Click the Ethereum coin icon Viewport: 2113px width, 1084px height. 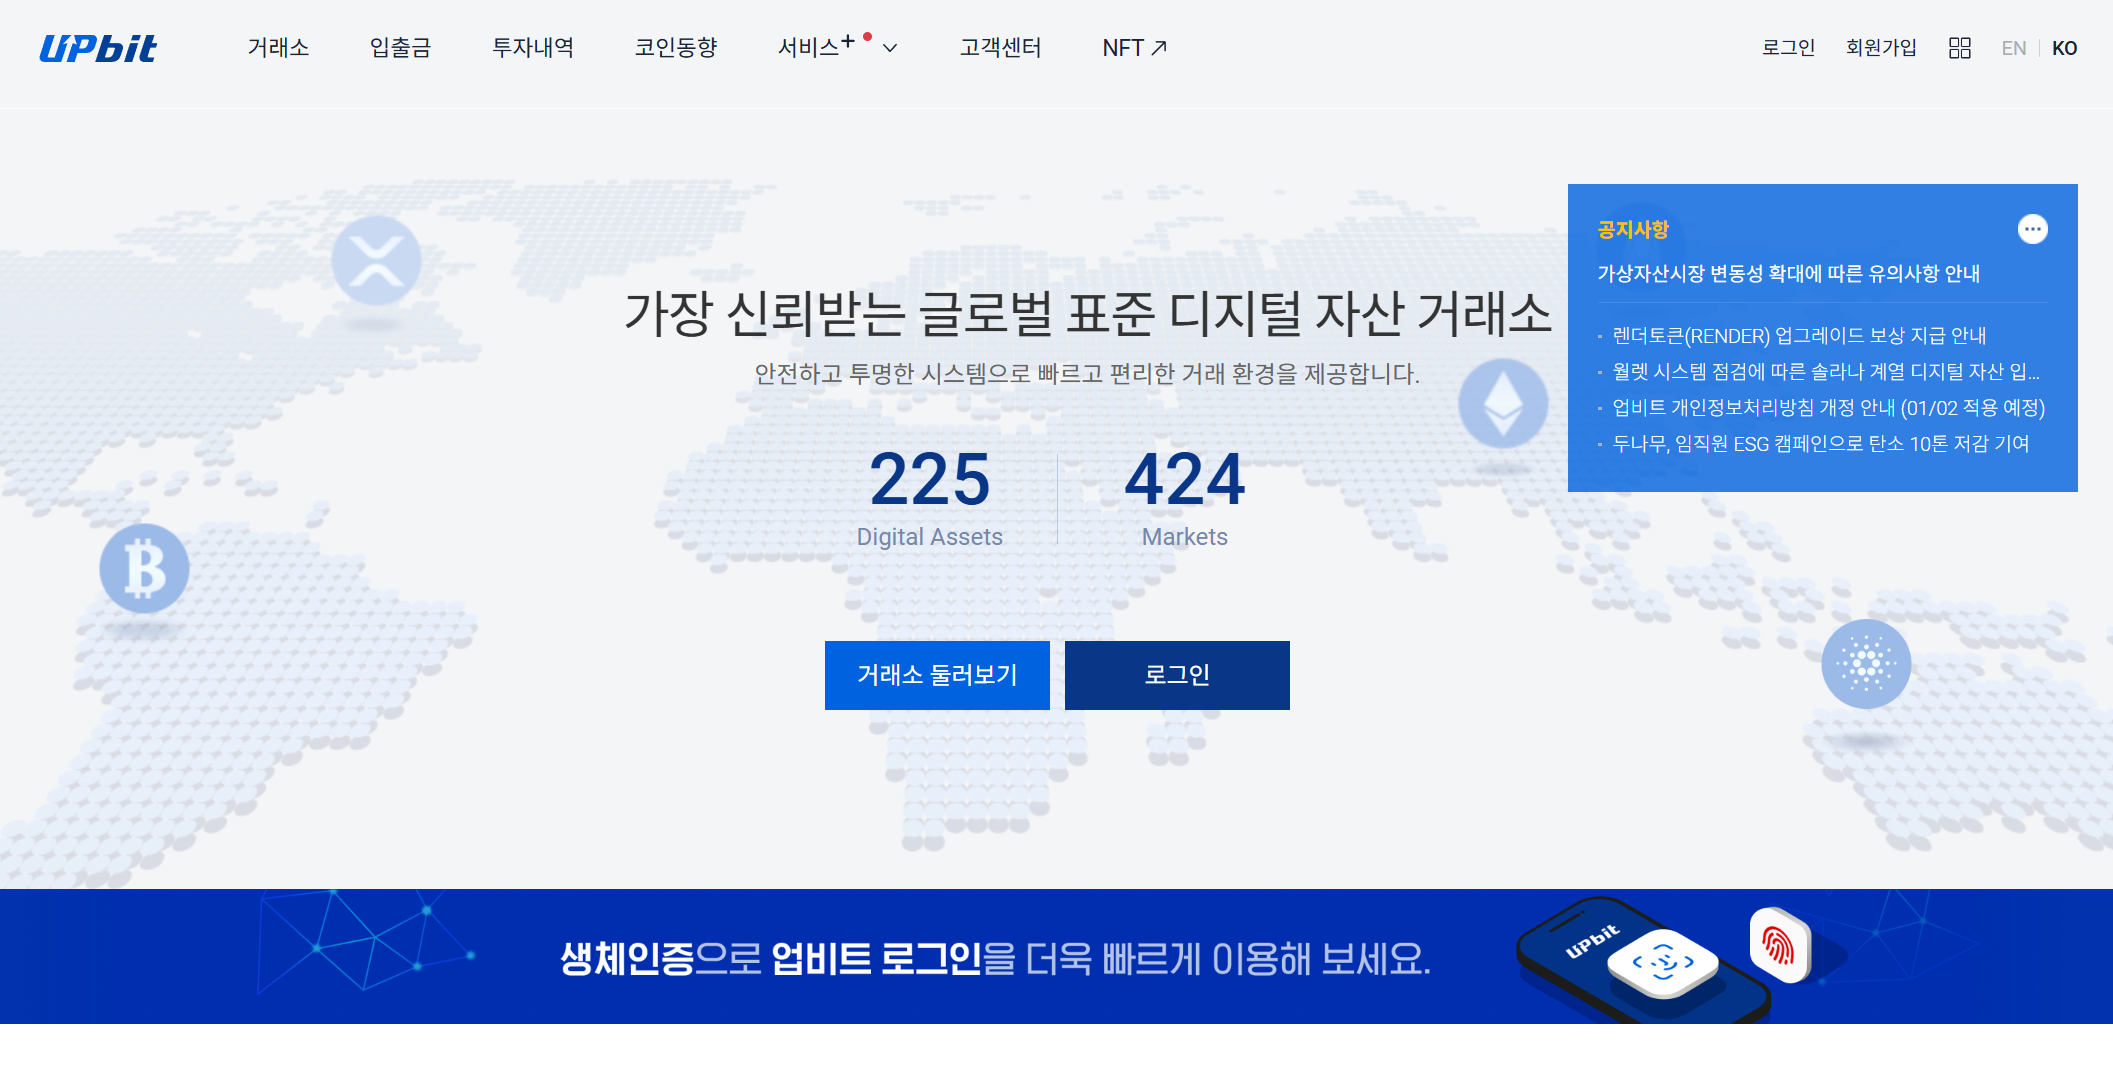point(1502,403)
